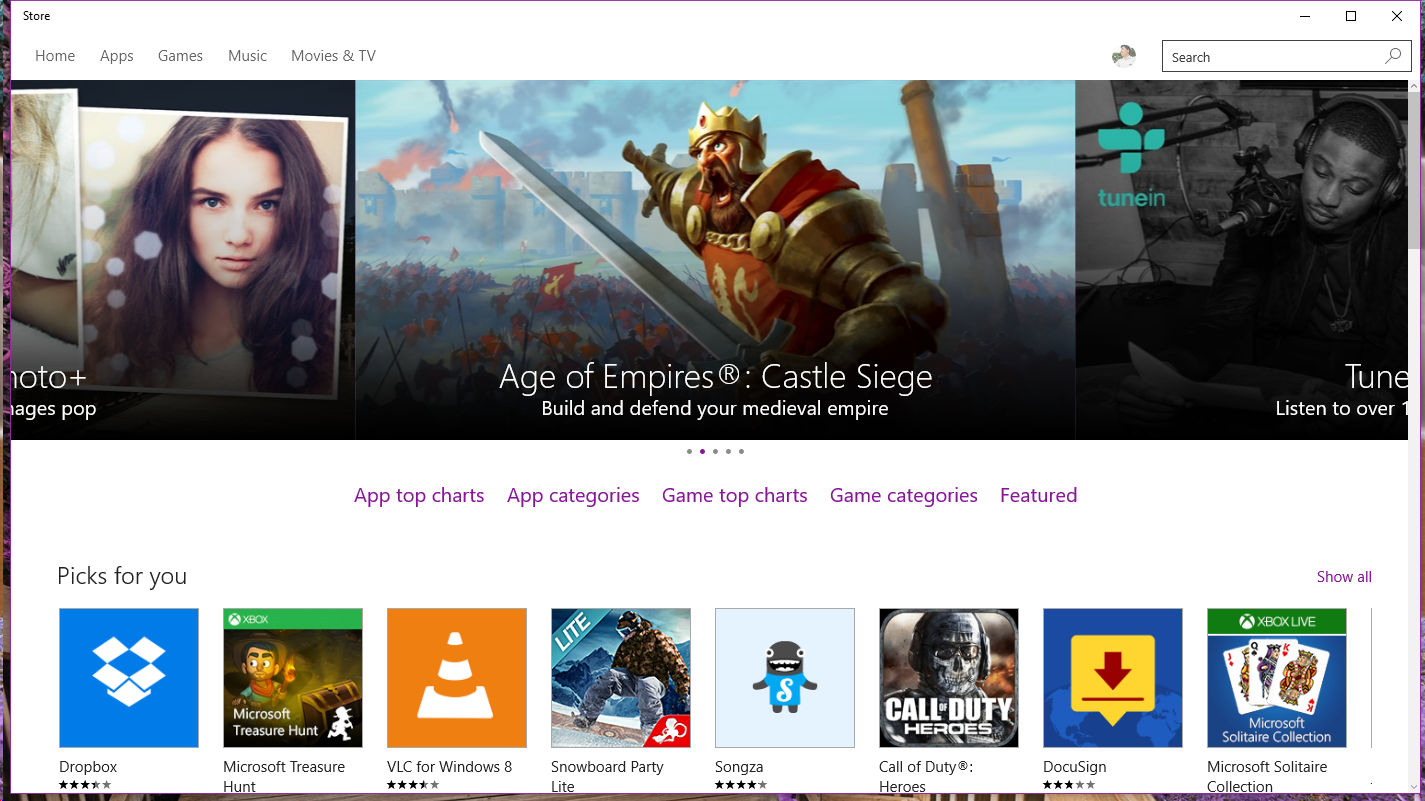Open Game categories link
Viewport: 1425px width, 801px height.
(x=904, y=495)
